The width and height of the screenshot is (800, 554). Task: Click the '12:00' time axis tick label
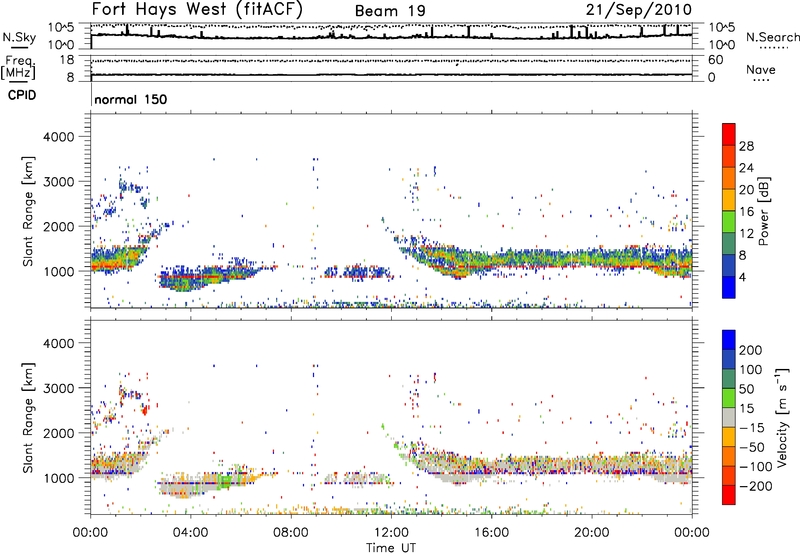coord(391,533)
